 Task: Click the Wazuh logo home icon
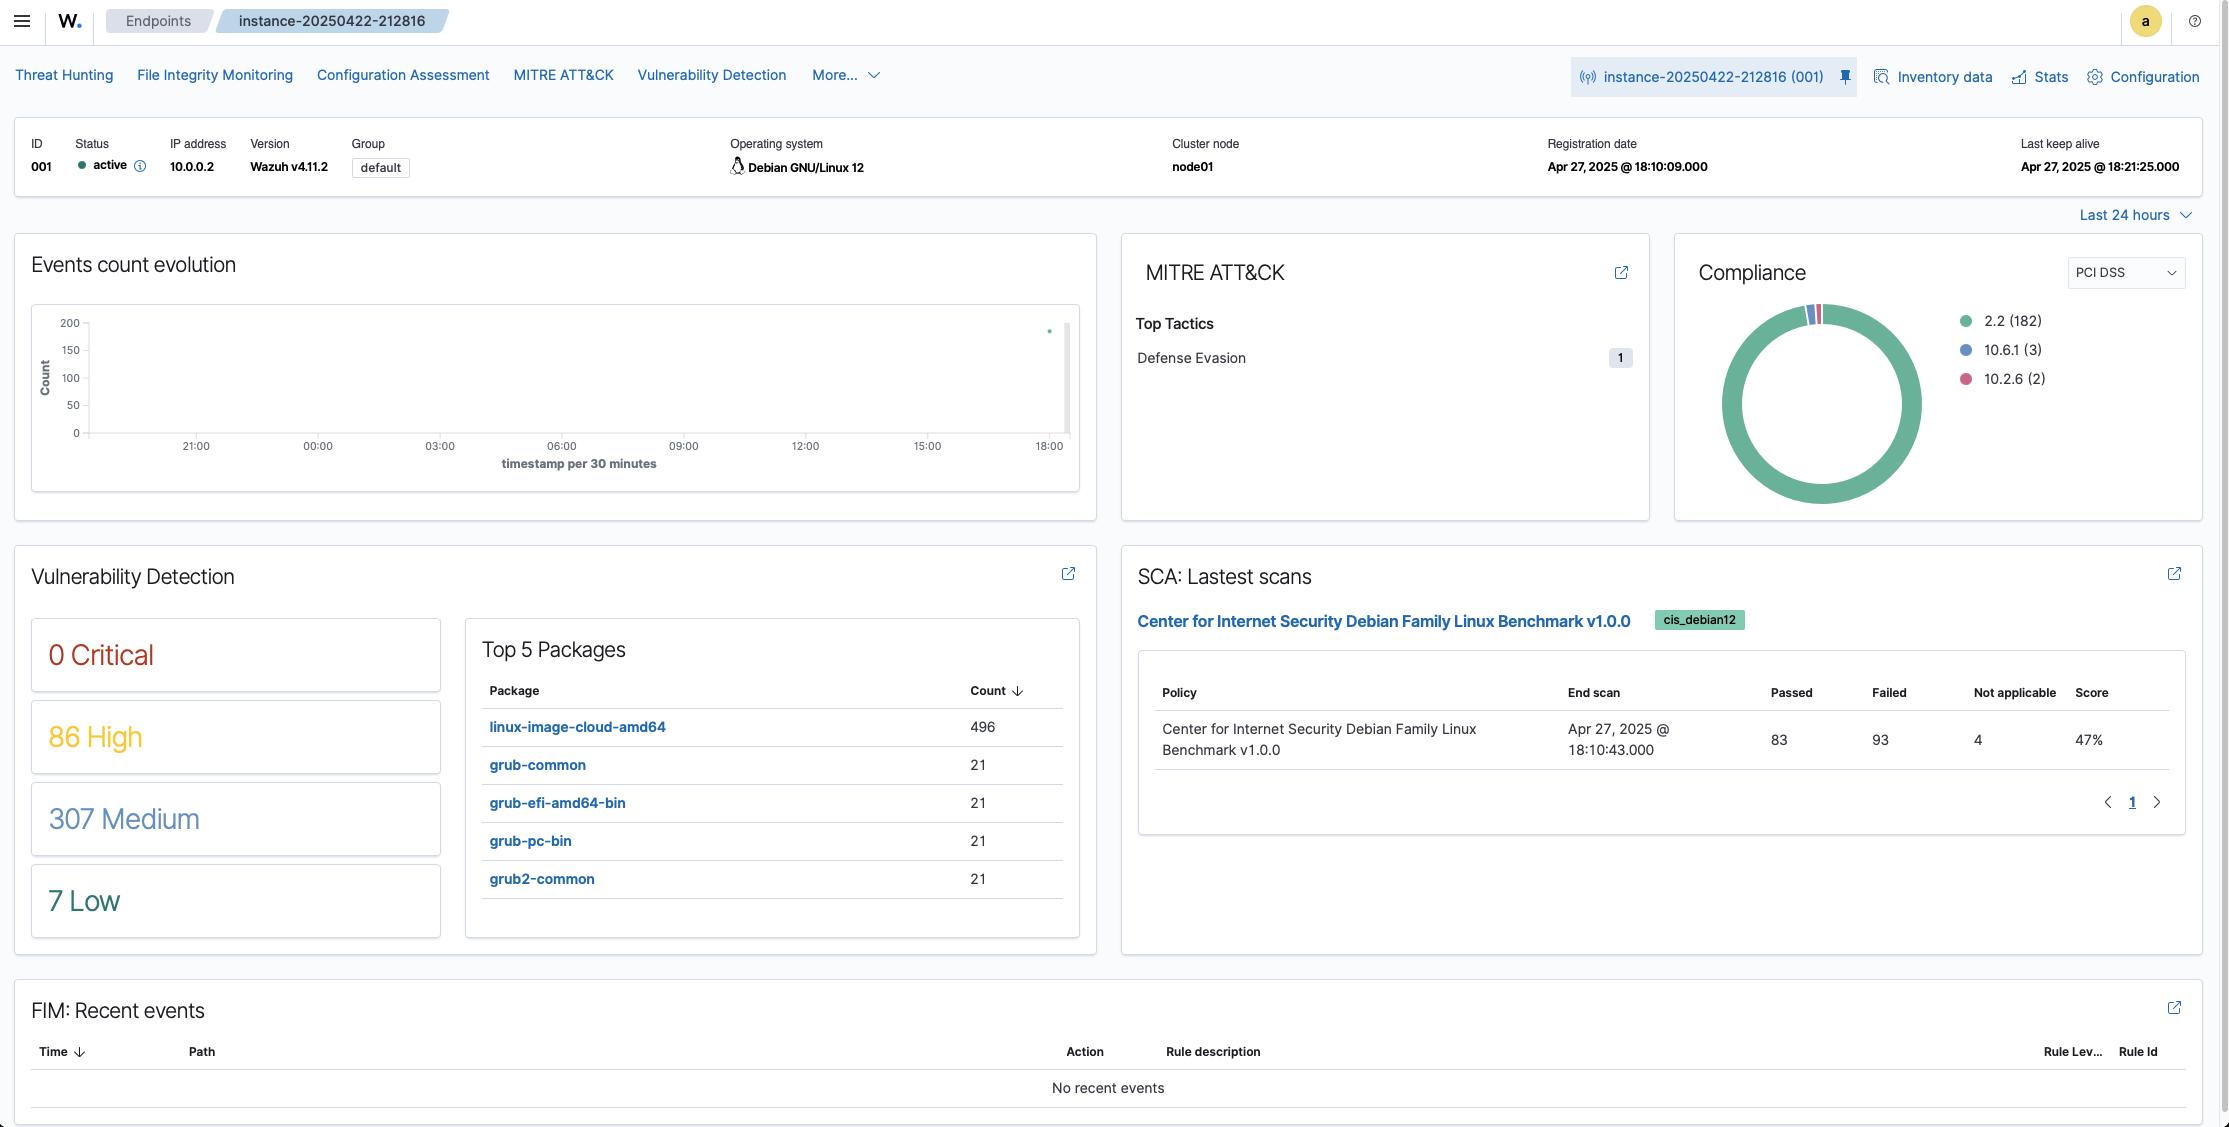pyautogui.click(x=70, y=21)
